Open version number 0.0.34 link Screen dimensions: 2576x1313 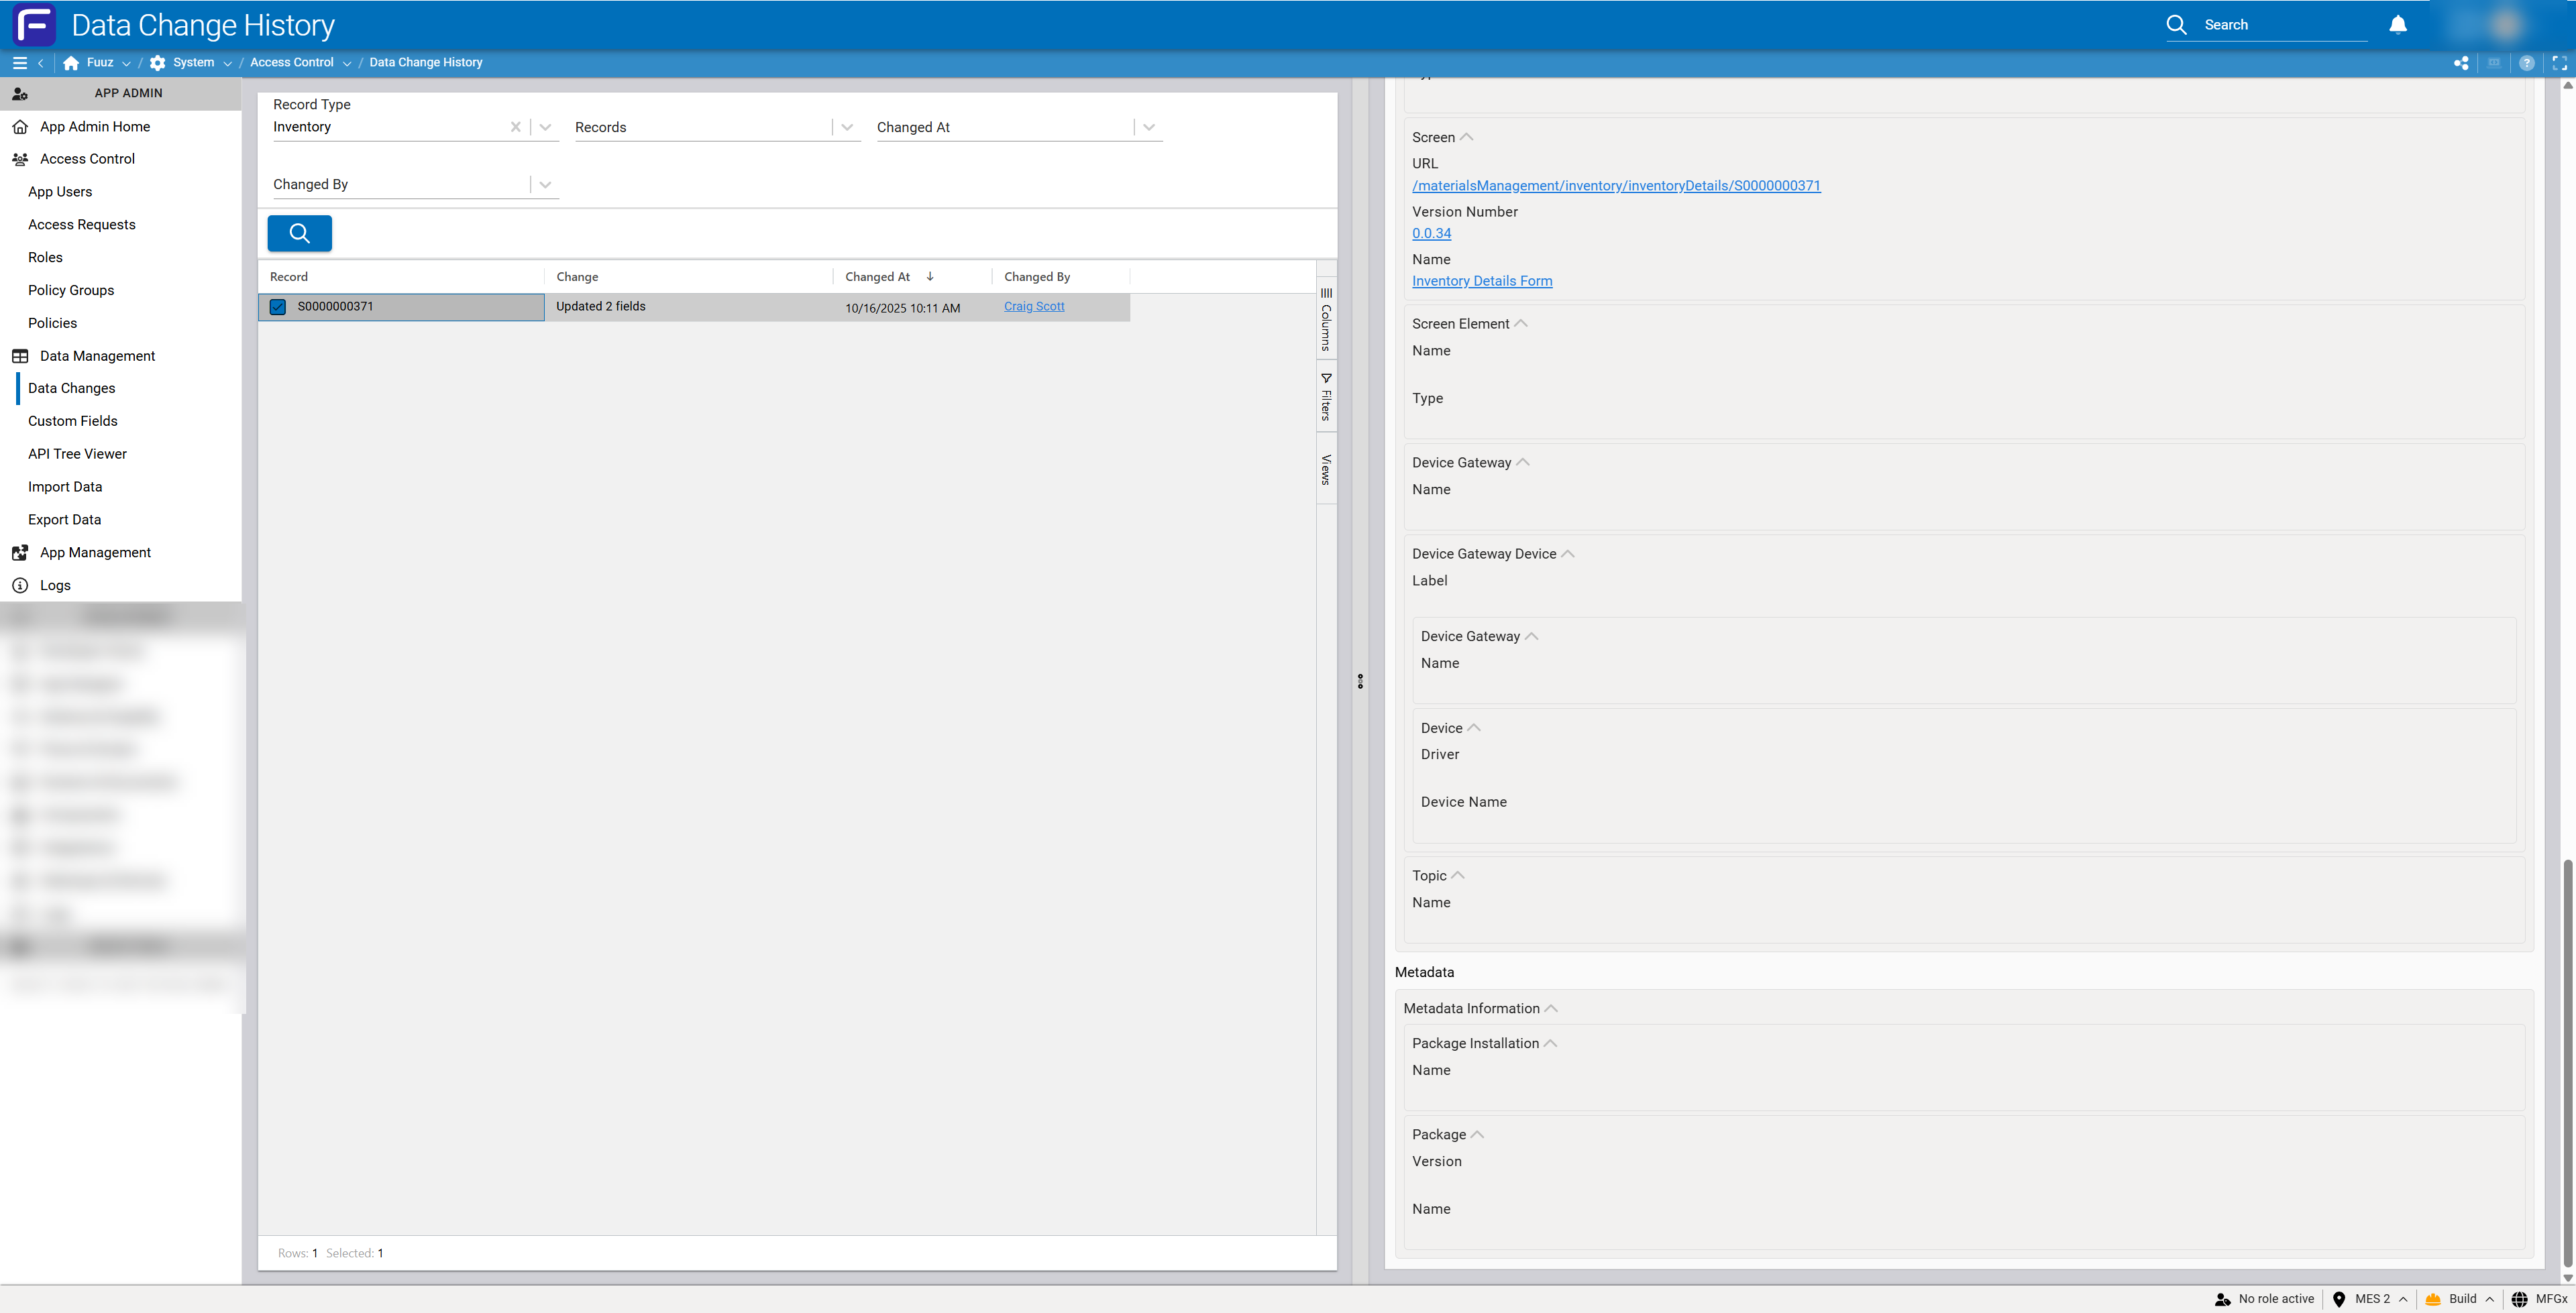[x=1431, y=233]
